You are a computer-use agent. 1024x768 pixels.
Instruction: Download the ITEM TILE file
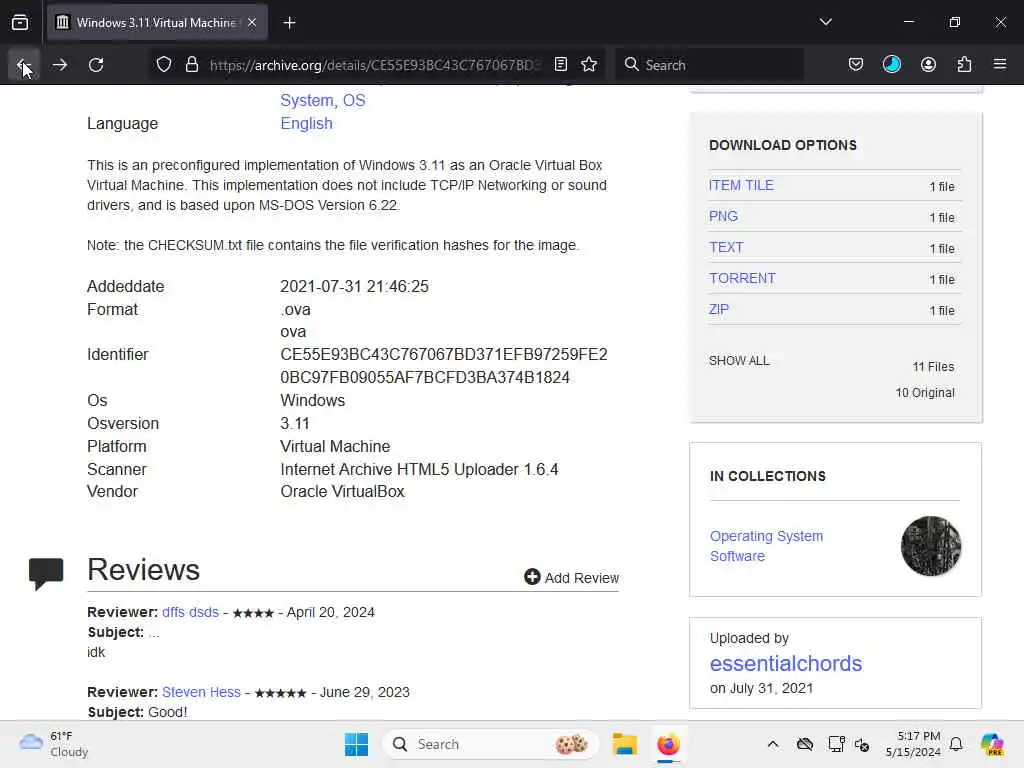point(741,185)
